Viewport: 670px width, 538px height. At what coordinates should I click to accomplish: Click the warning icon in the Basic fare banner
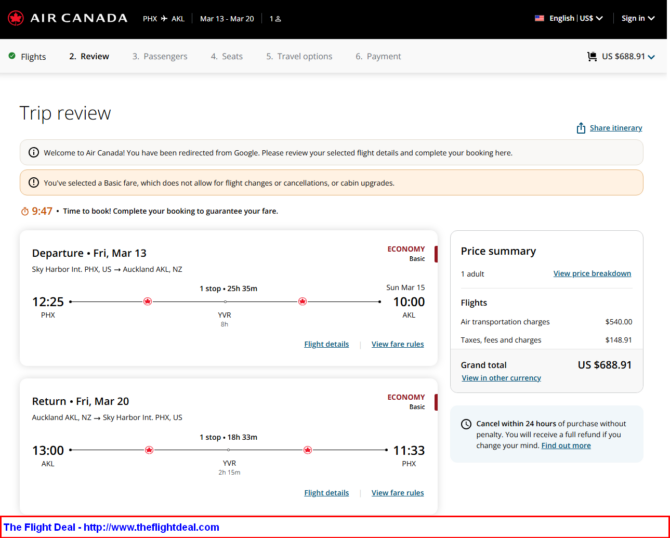[x=33, y=182]
